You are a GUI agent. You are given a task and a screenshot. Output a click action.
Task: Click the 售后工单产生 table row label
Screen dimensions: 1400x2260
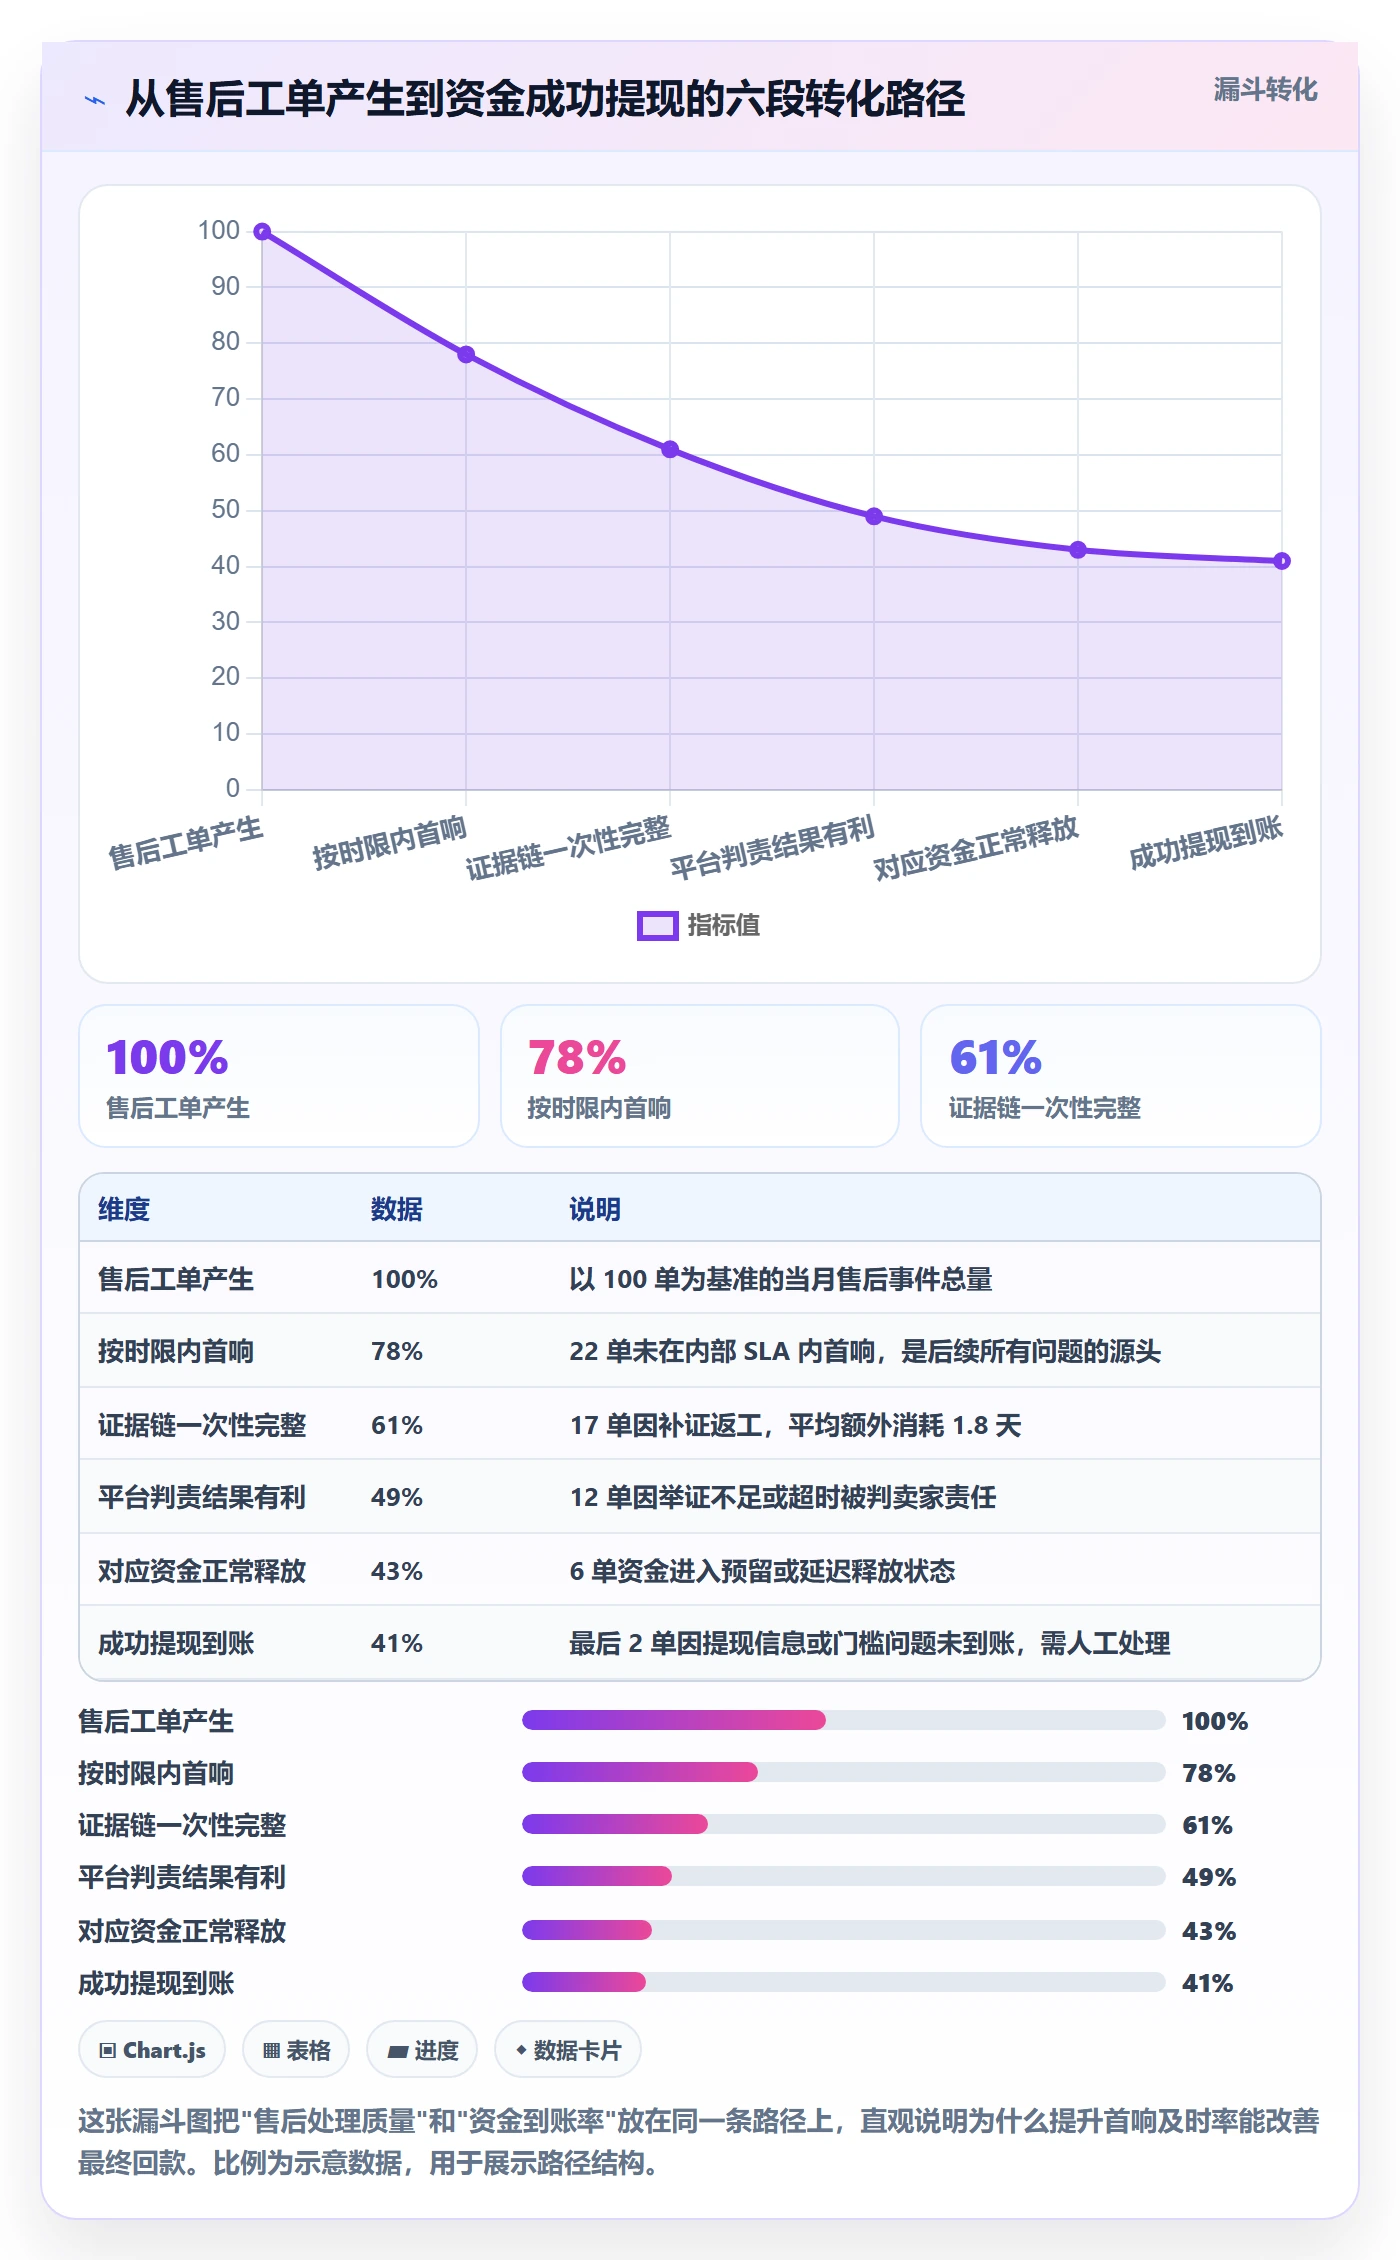[176, 1279]
